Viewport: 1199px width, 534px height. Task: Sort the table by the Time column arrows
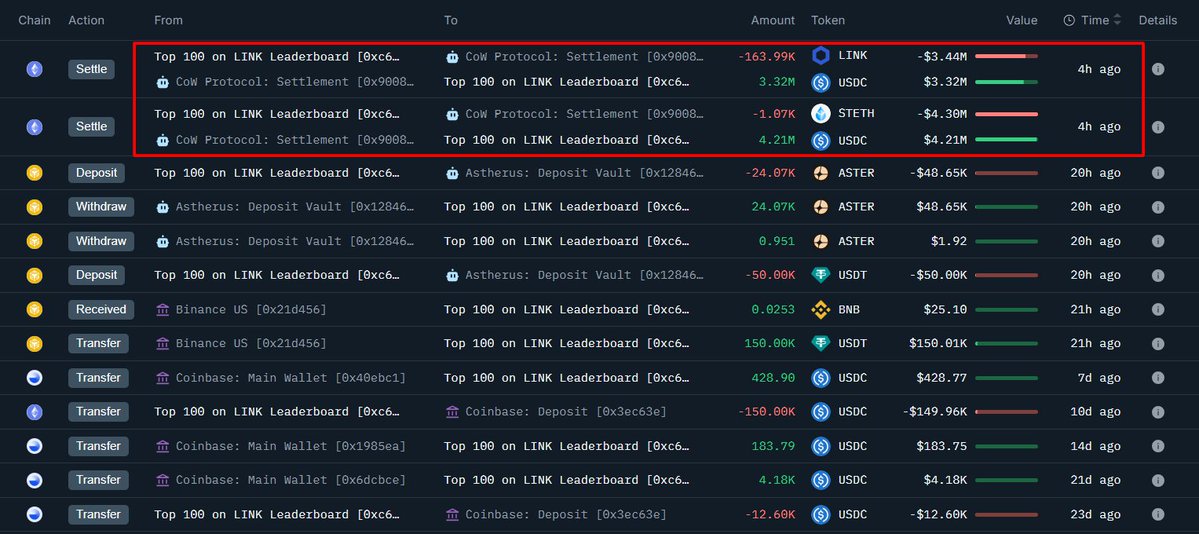1117,20
